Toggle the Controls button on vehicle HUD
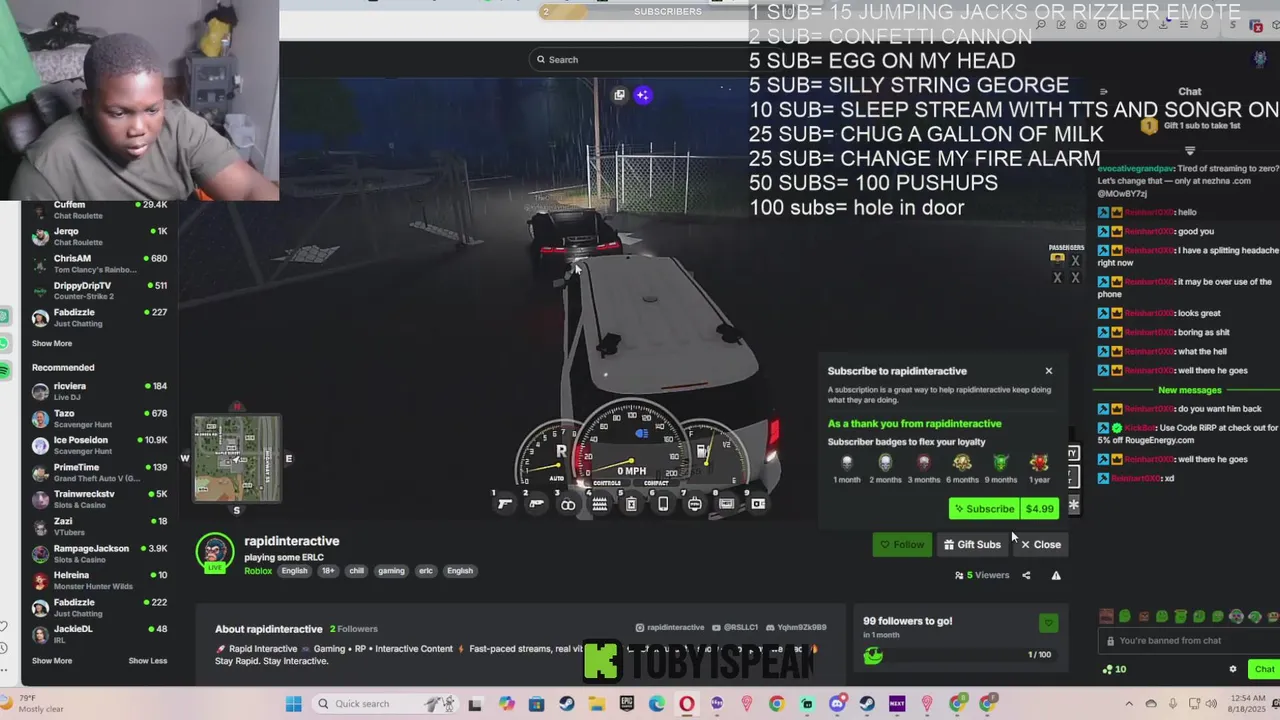This screenshot has height=720, width=1280. click(x=607, y=483)
